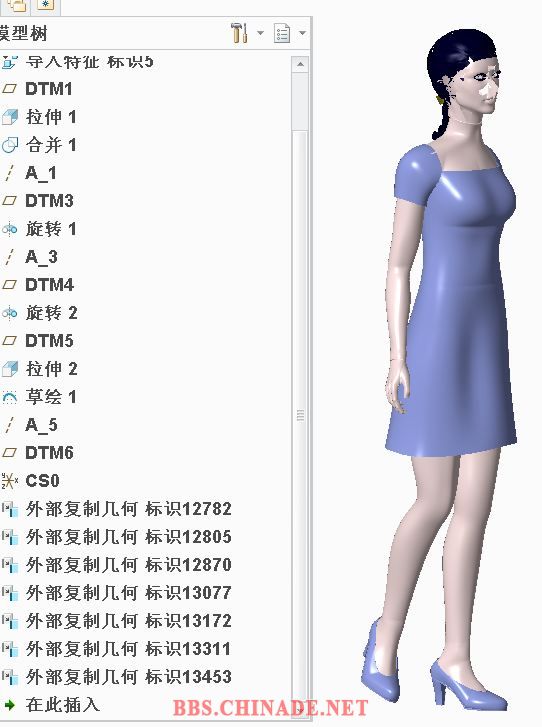The image size is (542, 727).
Task: Open the model tree settings hammer icon
Action: coord(239,33)
